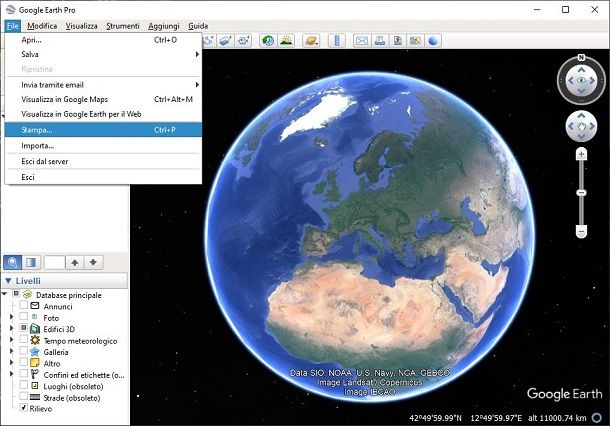
Task: Expand the Confini ed etichette tree node
Action: tap(12, 374)
